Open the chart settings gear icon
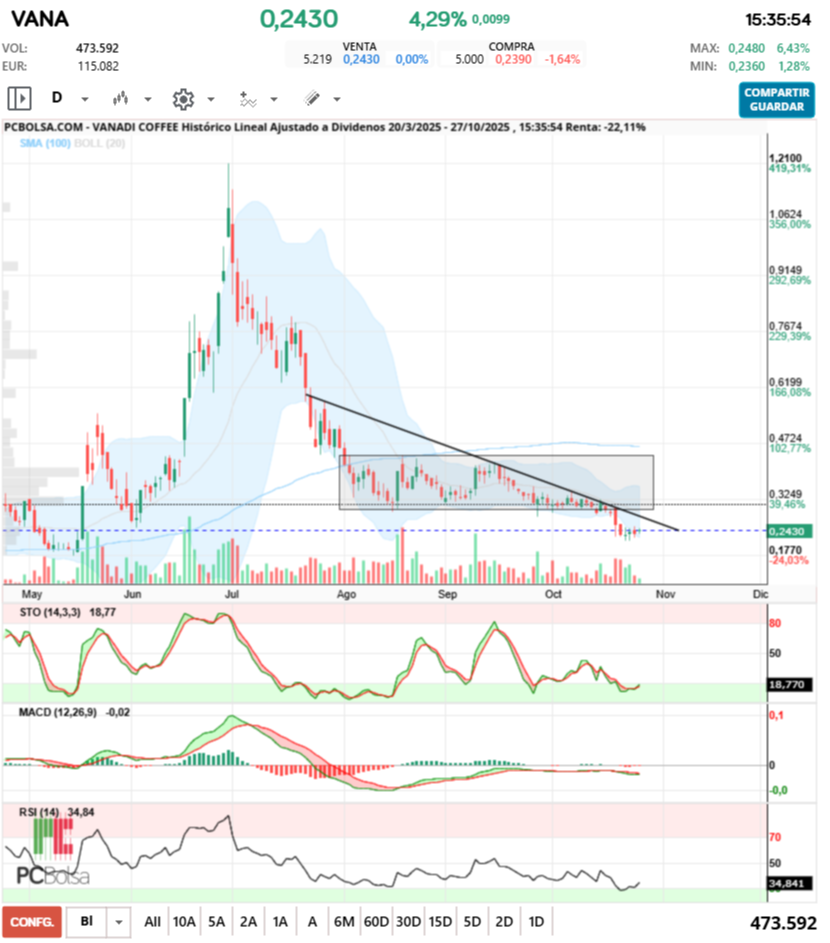 [183, 99]
